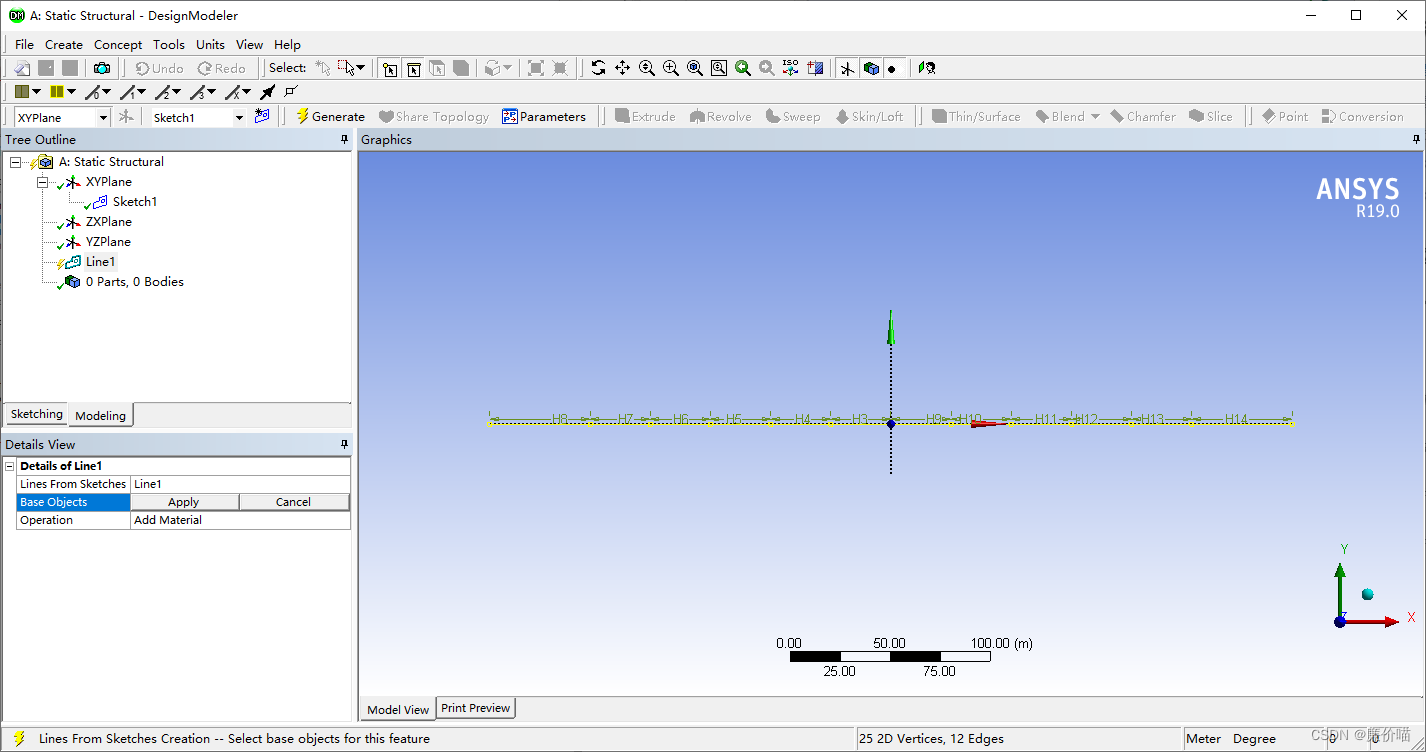
Task: Toggle the display model cube icon
Action: [x=871, y=68]
